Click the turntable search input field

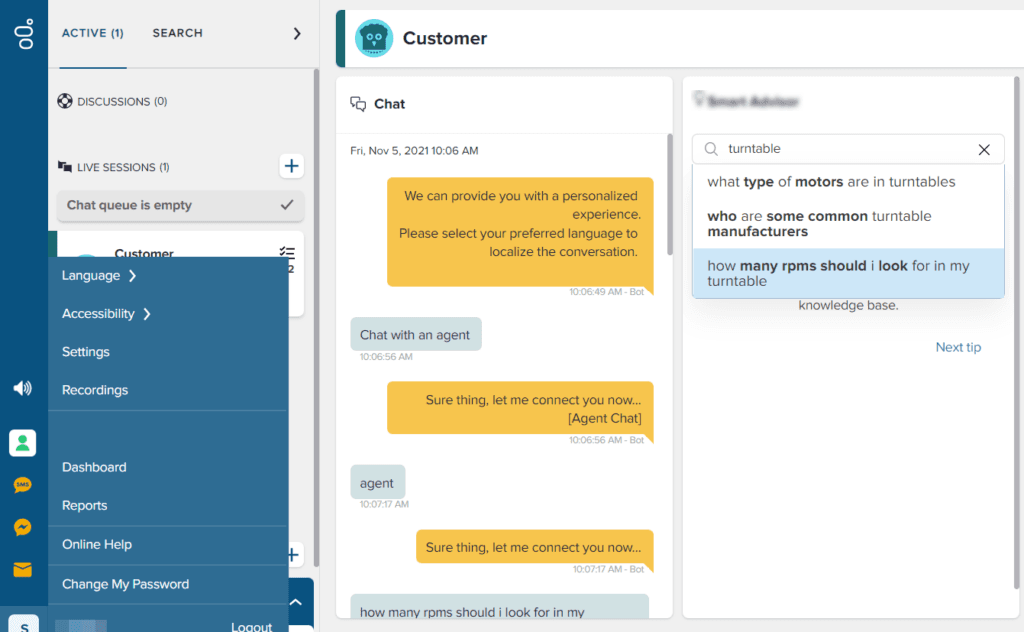(x=845, y=149)
